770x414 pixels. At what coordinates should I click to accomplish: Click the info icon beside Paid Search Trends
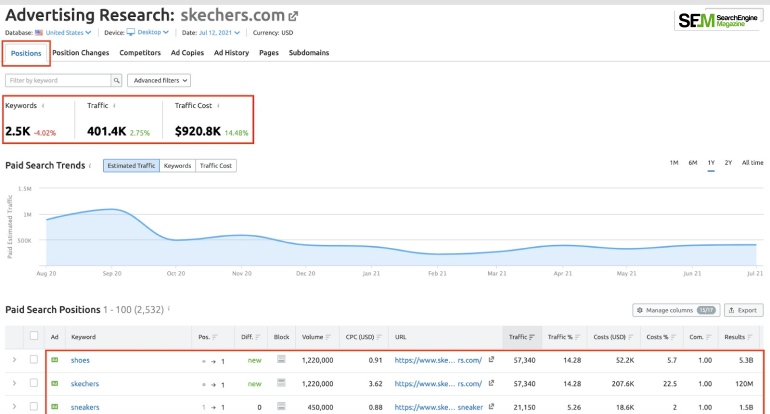coord(90,166)
